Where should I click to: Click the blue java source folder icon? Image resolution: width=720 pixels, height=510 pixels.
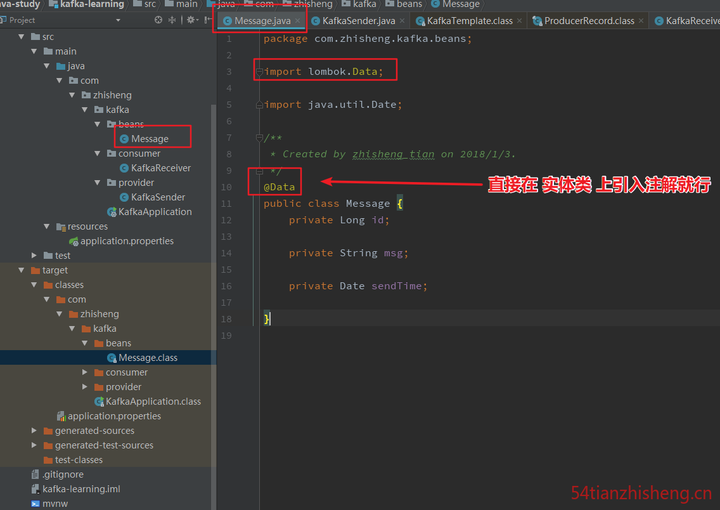61,66
